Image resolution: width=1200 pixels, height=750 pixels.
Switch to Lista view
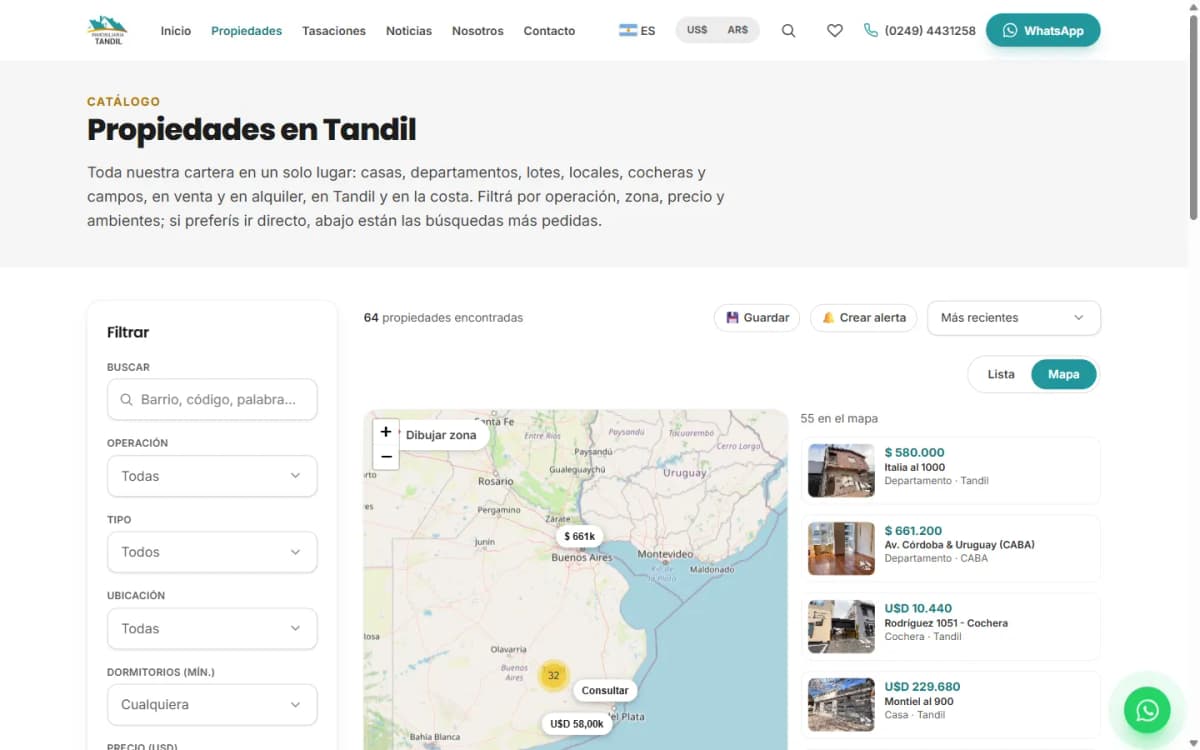1001,374
